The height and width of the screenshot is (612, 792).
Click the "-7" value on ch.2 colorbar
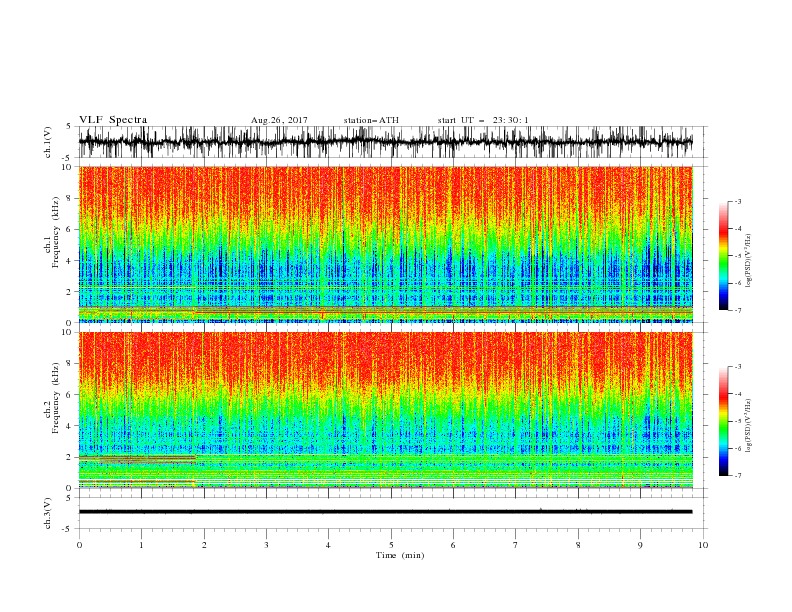[737, 476]
